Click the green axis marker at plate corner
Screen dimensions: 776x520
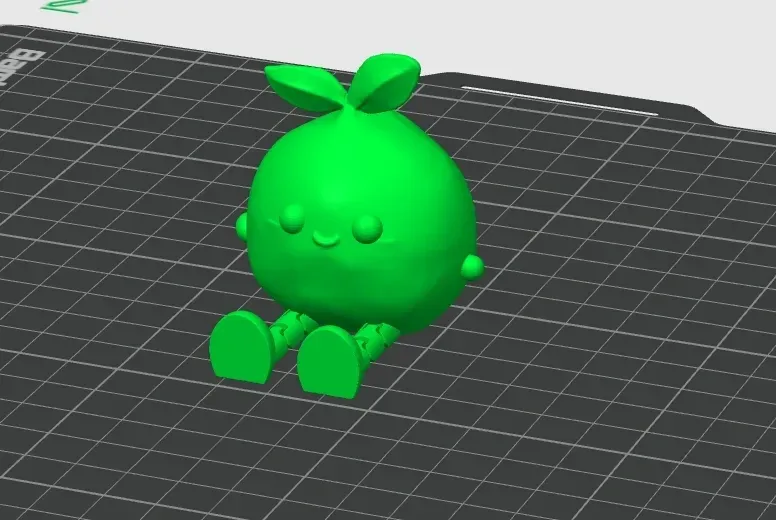tap(63, 5)
